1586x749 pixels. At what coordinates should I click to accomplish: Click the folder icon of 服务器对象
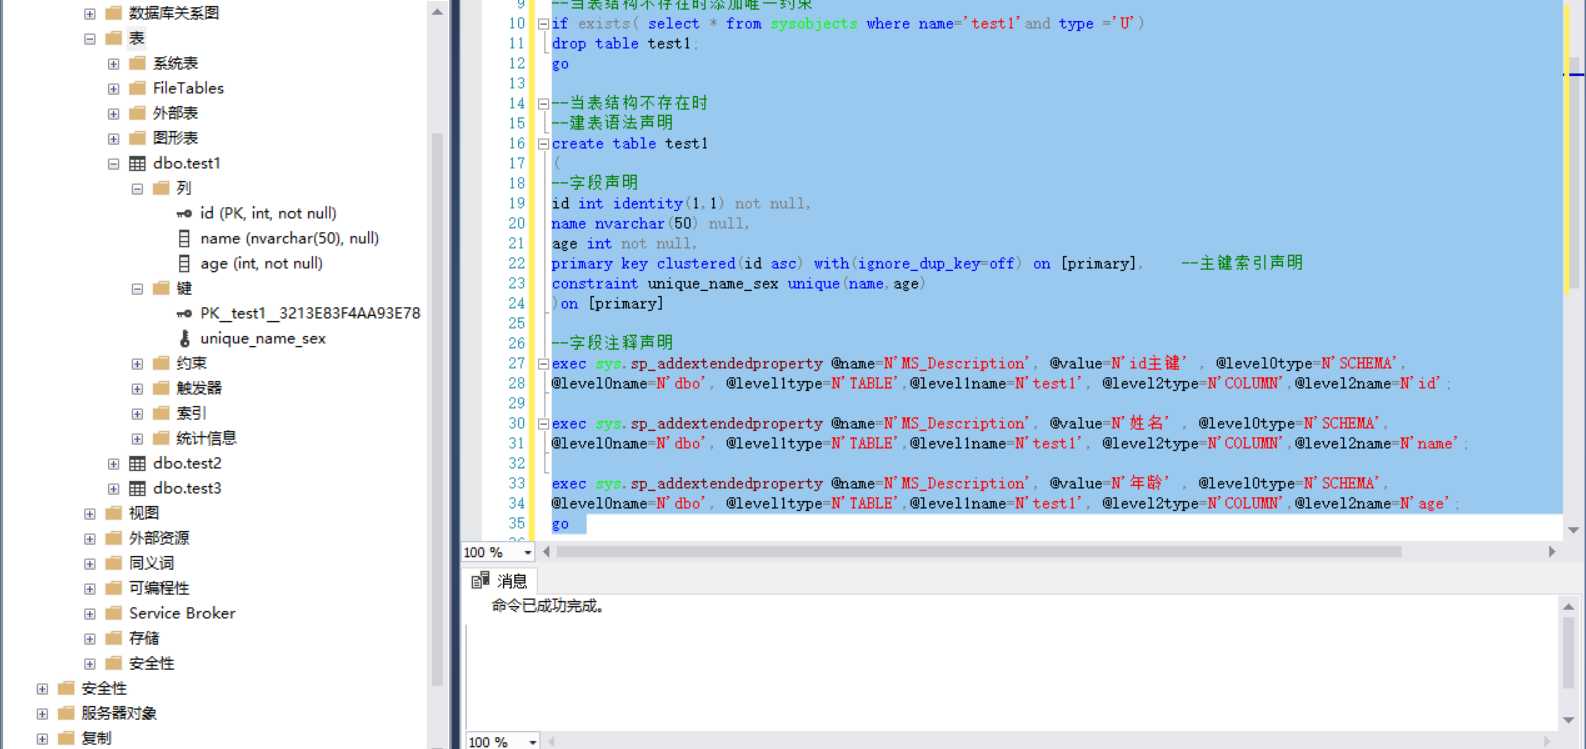[66, 713]
